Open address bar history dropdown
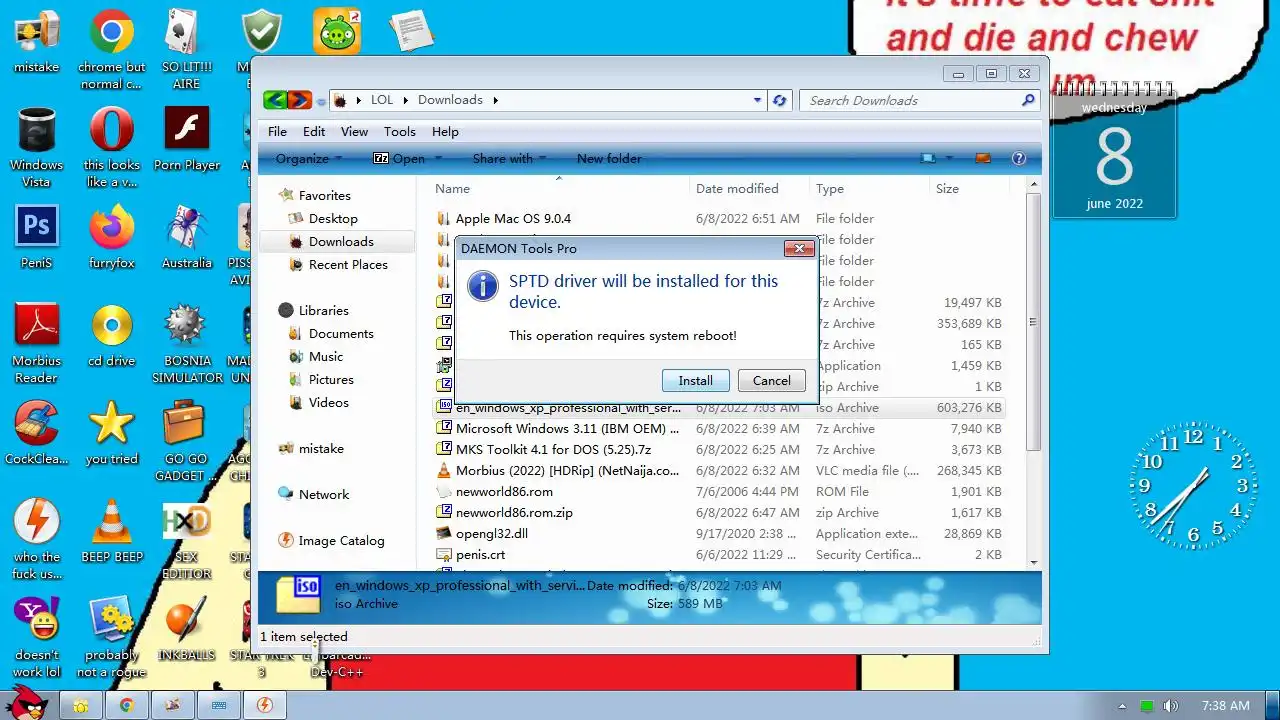The width and height of the screenshot is (1280, 720). 757,100
